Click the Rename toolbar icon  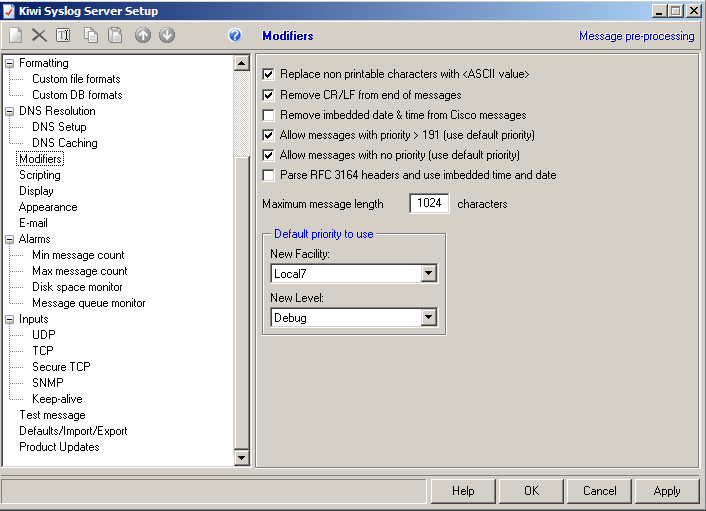coord(63,35)
